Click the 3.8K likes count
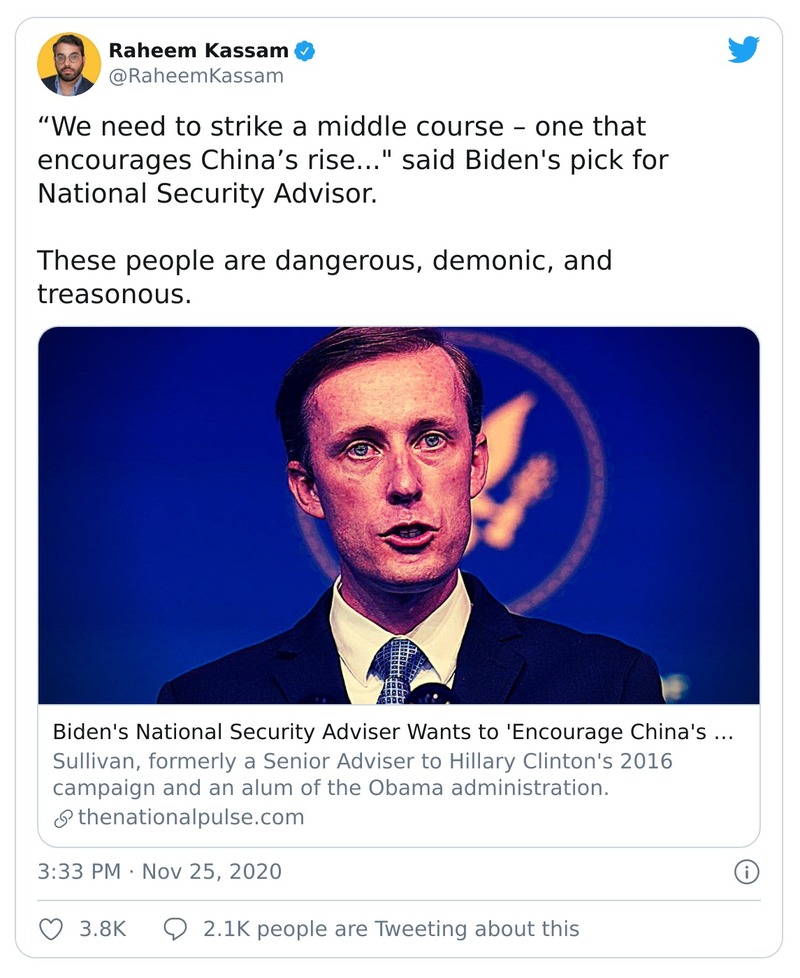800x978 pixels. (103, 928)
